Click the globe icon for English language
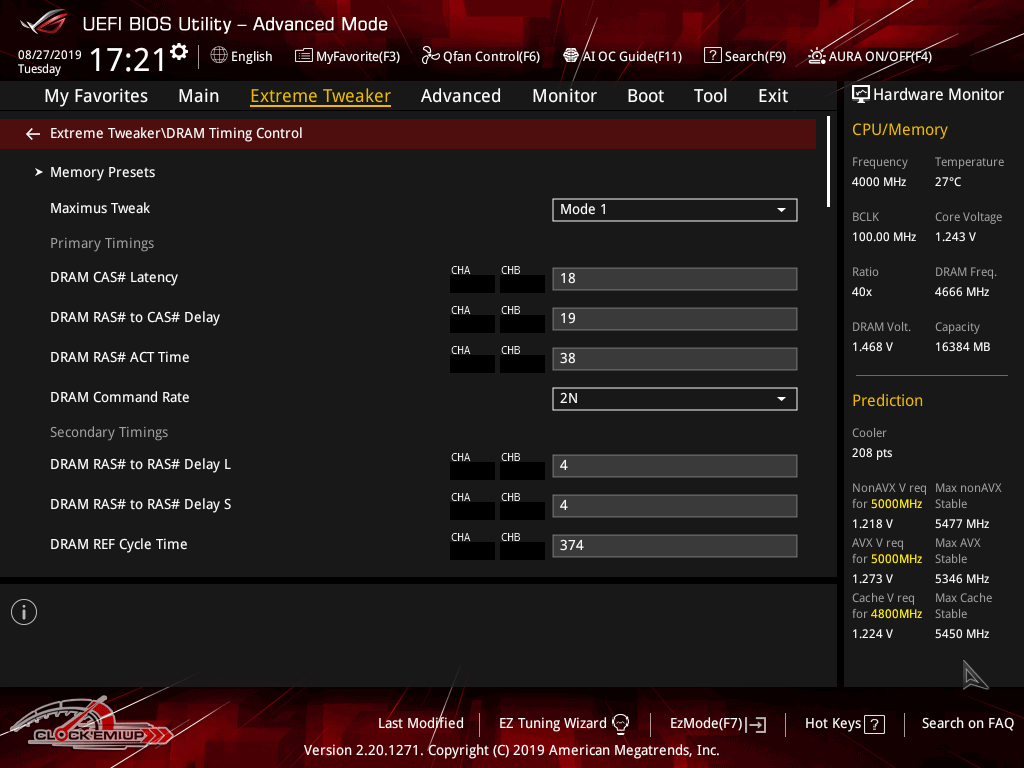This screenshot has width=1024, height=768. (x=219, y=56)
